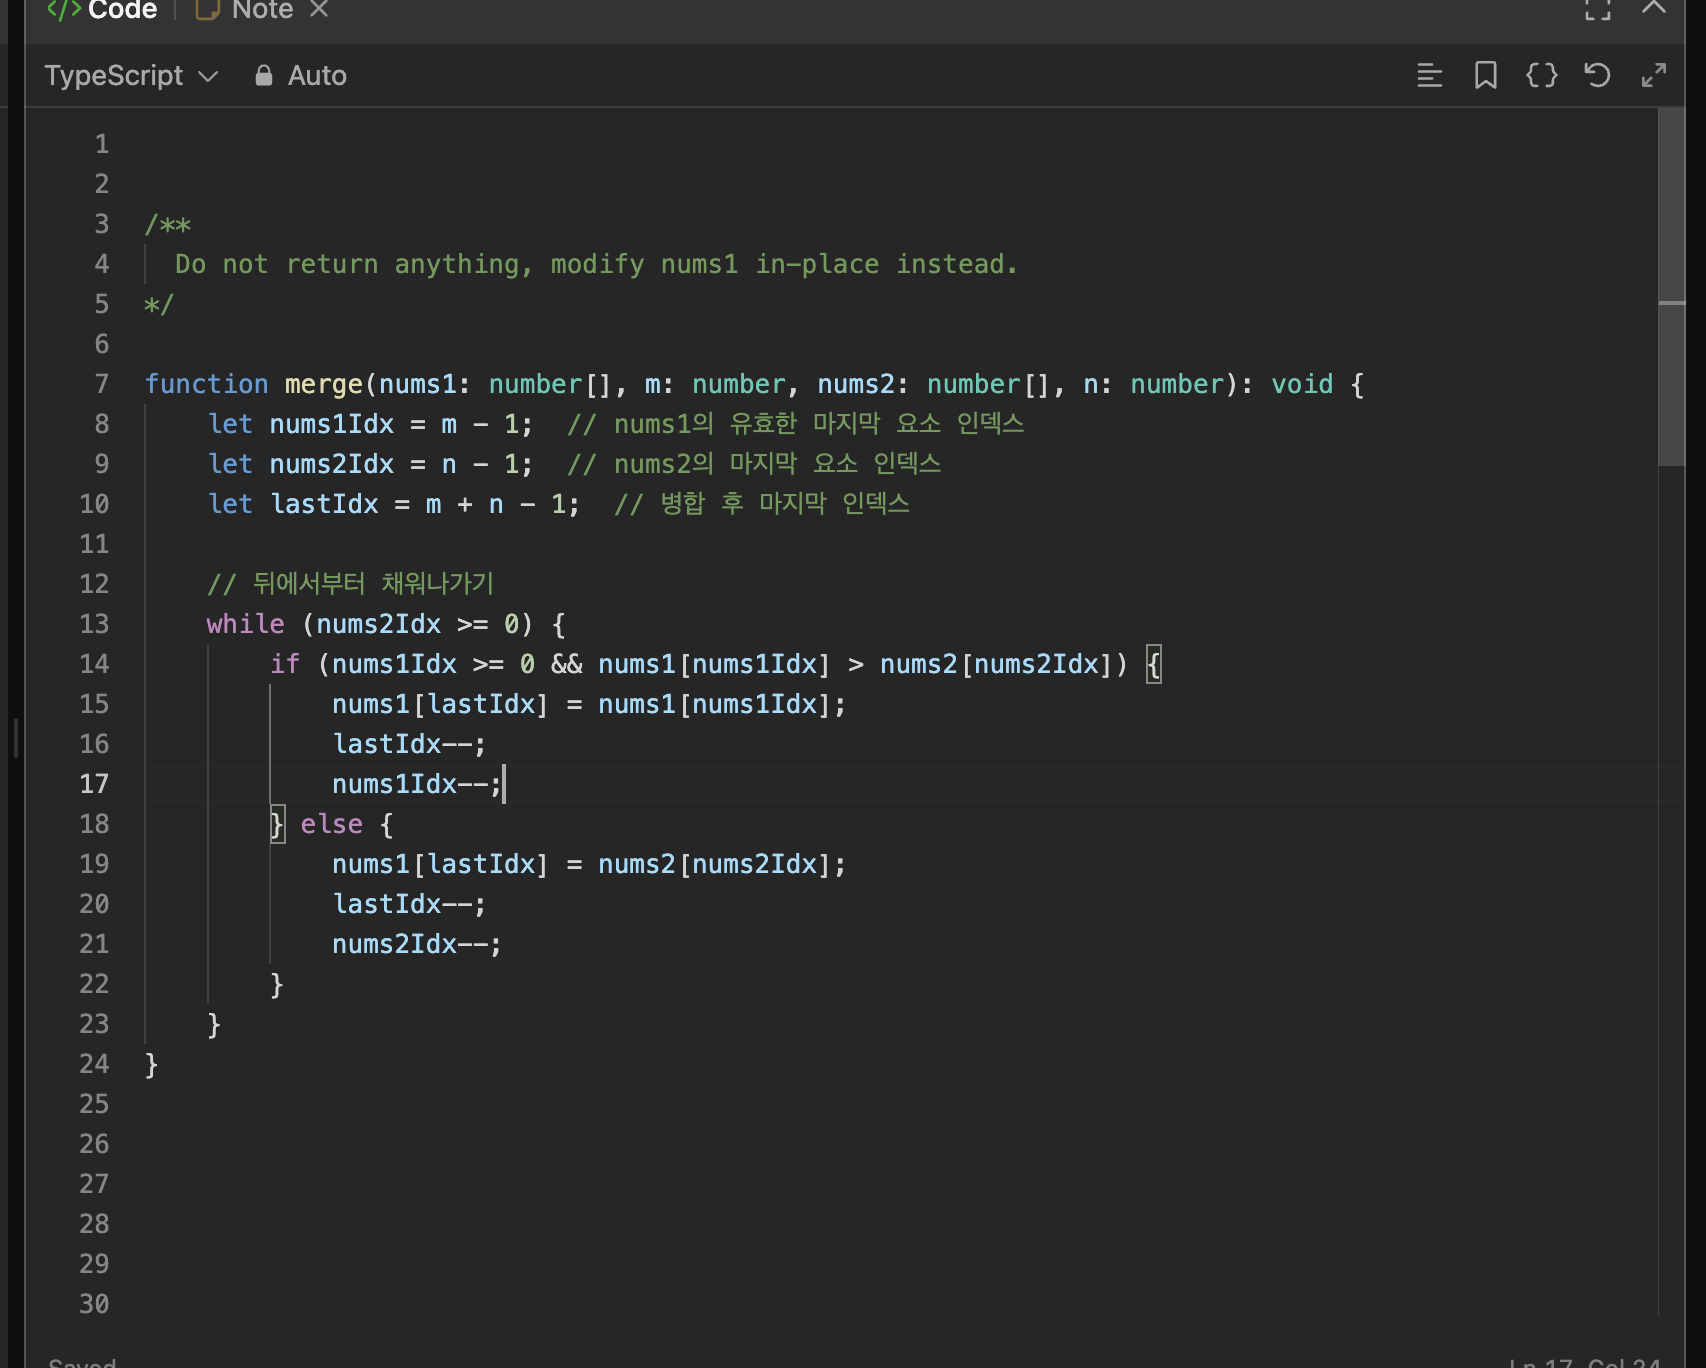Maximize the editor with the diagonal arrows icon
Screen dimensions: 1706x1368
pos(1654,75)
